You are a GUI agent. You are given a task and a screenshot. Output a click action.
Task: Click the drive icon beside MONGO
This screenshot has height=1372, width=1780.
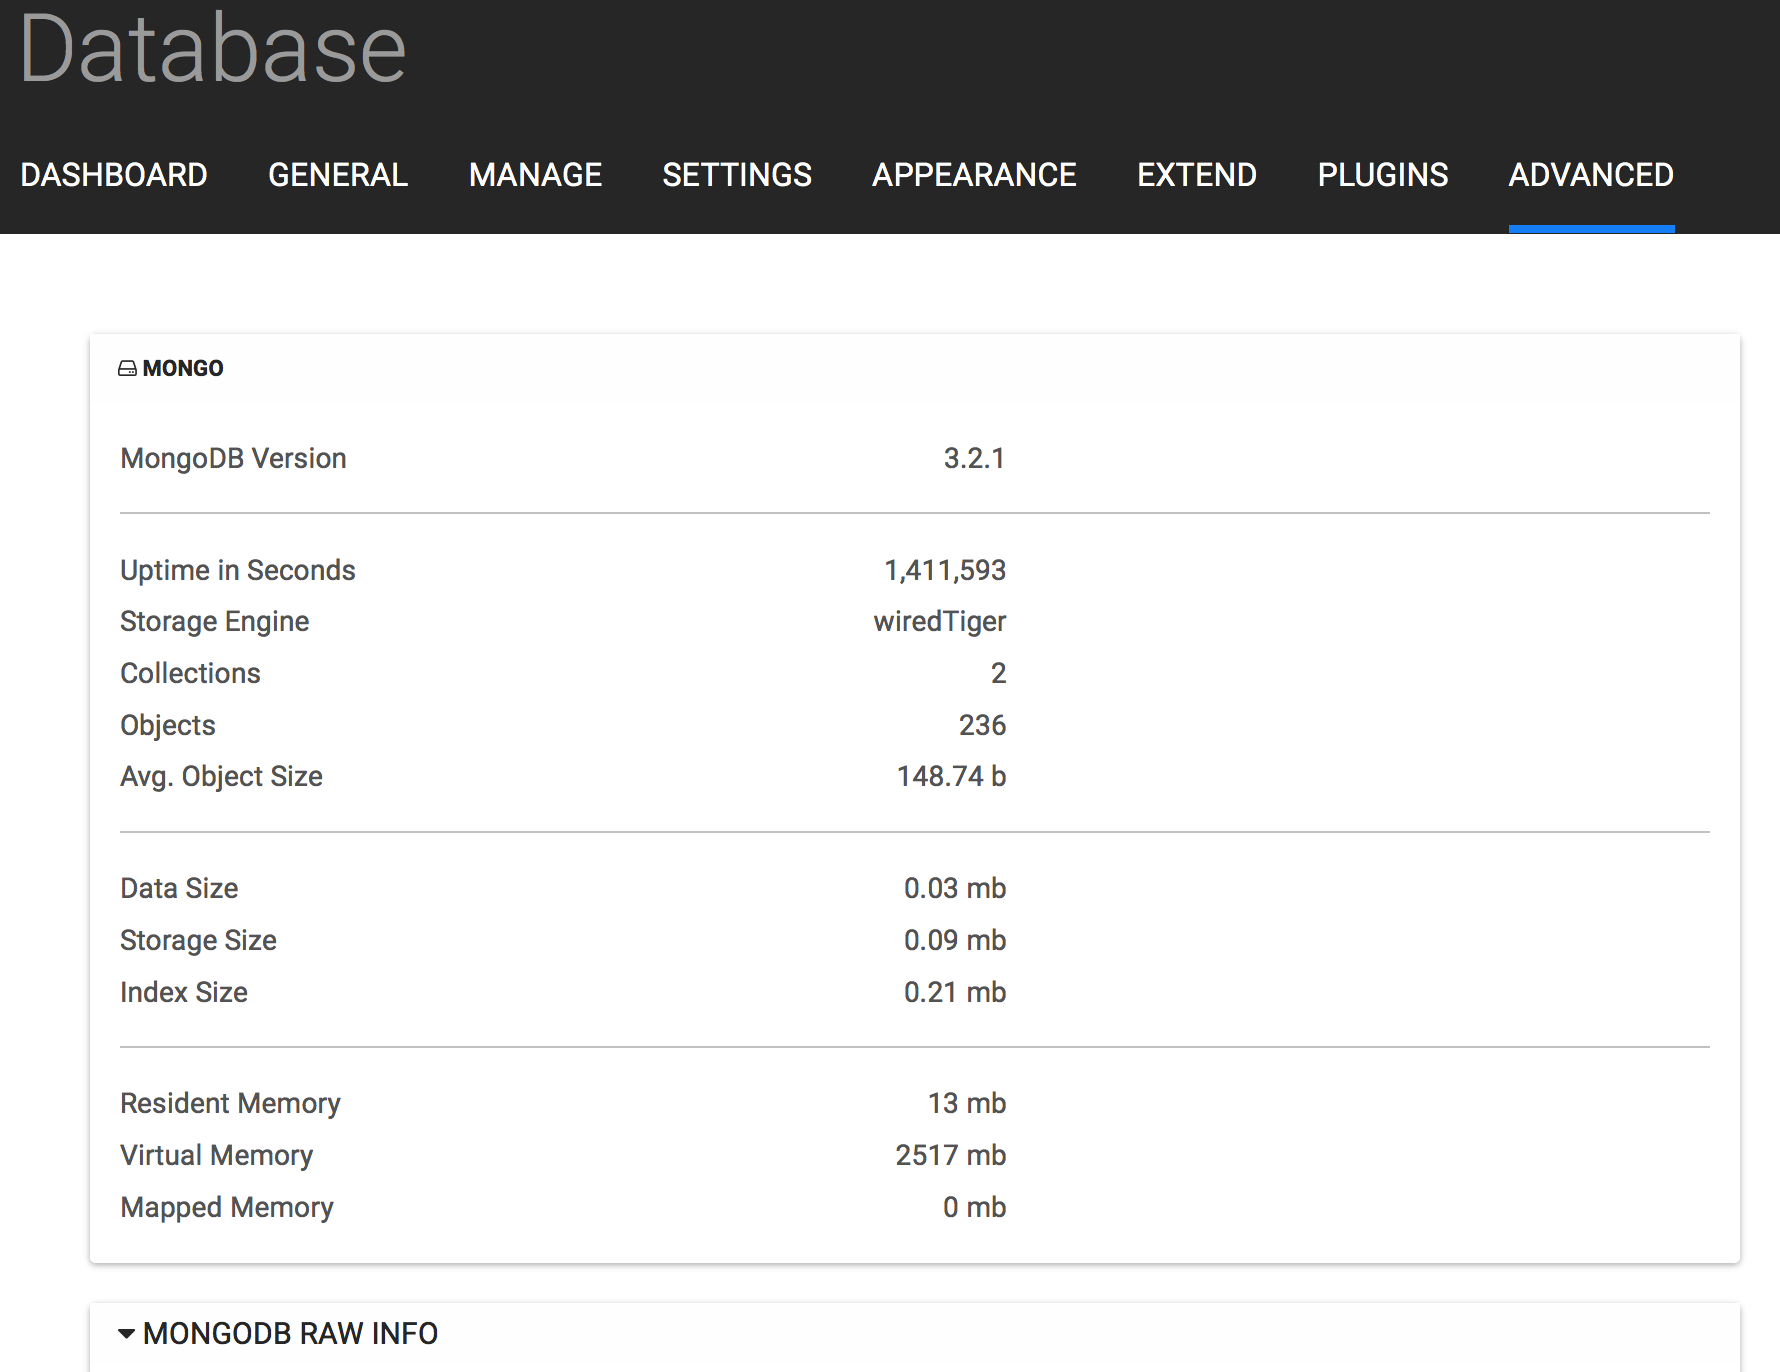click(127, 369)
